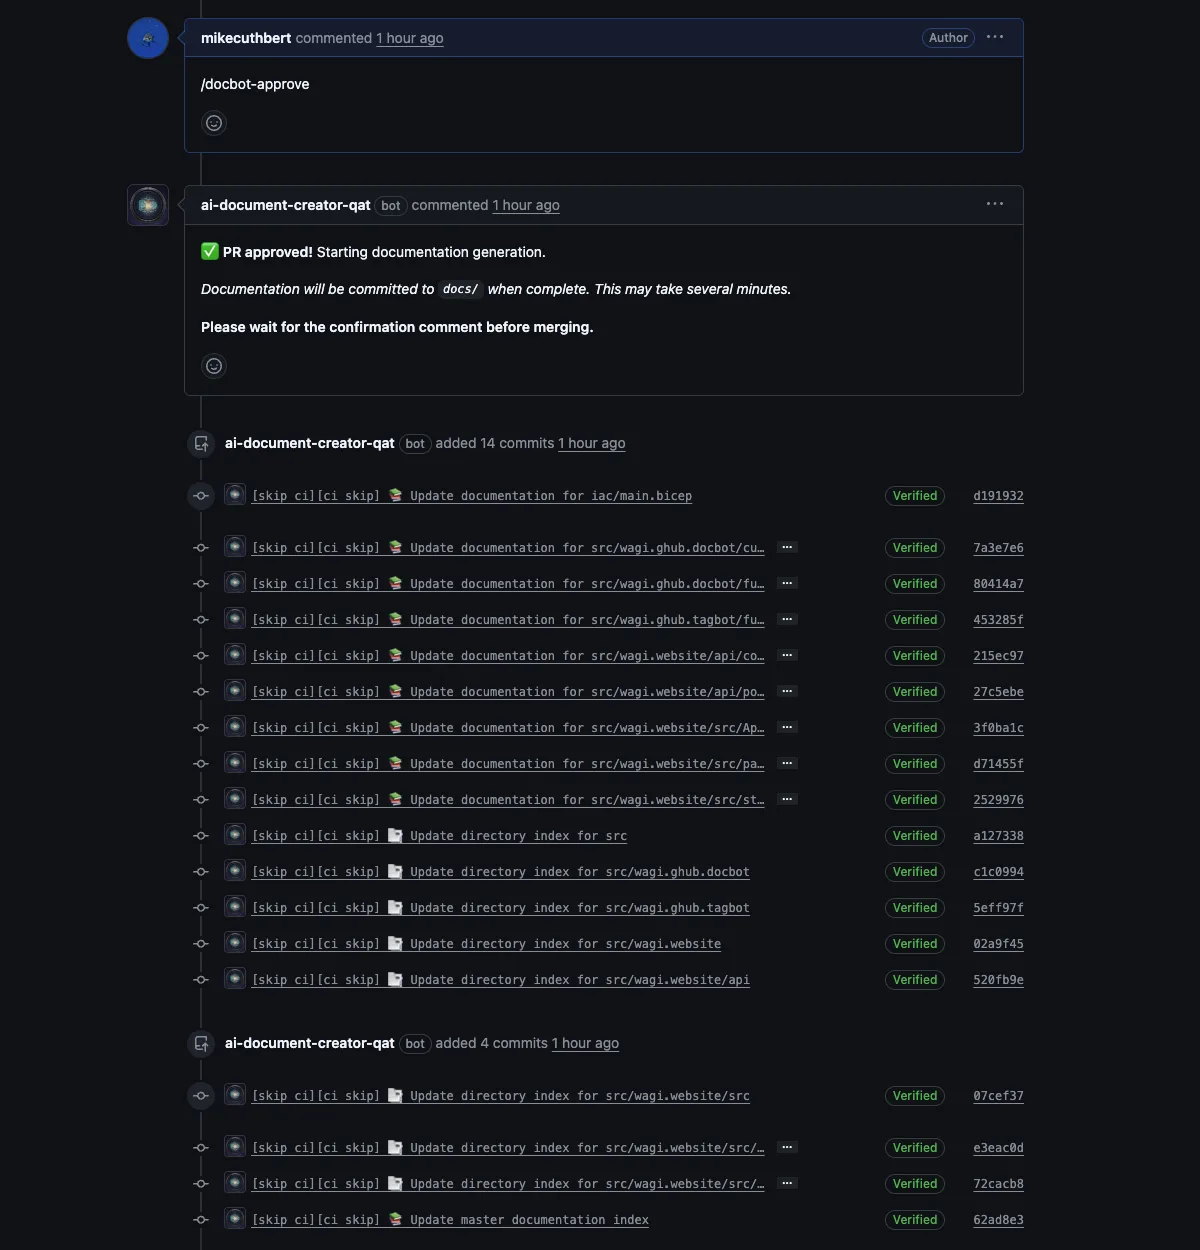Open options menu on bot's PR approved comment

[x=995, y=204]
